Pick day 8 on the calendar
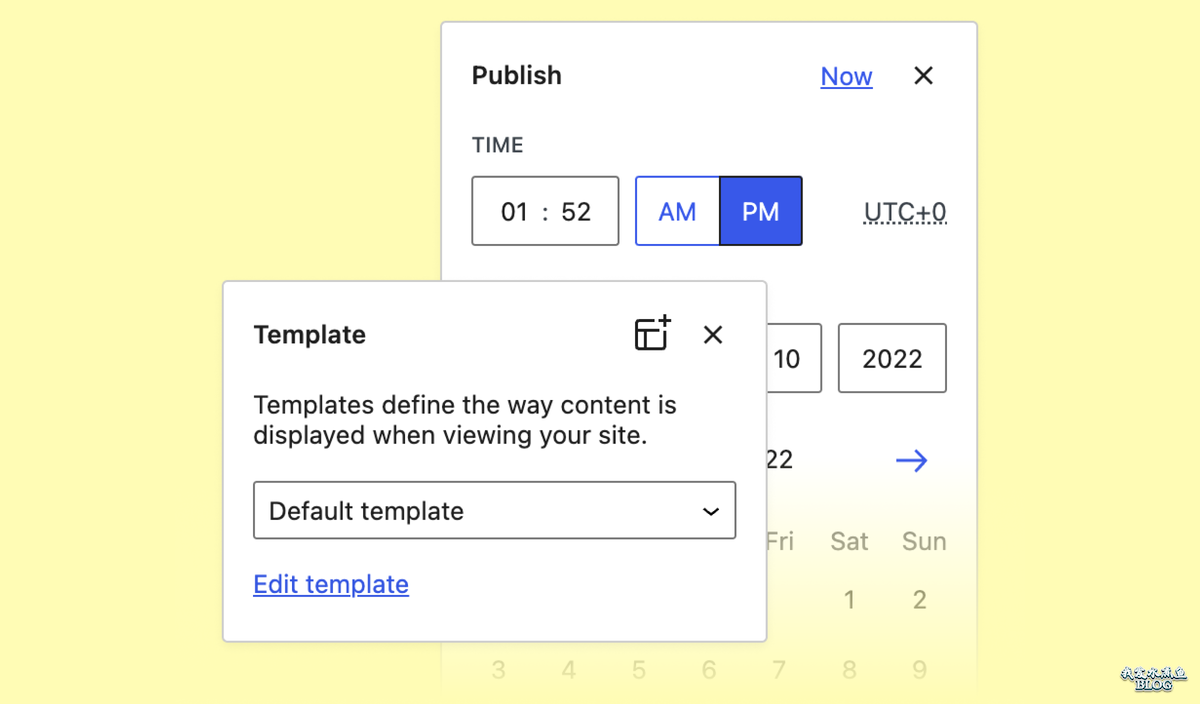The width and height of the screenshot is (1200, 704). (x=849, y=669)
